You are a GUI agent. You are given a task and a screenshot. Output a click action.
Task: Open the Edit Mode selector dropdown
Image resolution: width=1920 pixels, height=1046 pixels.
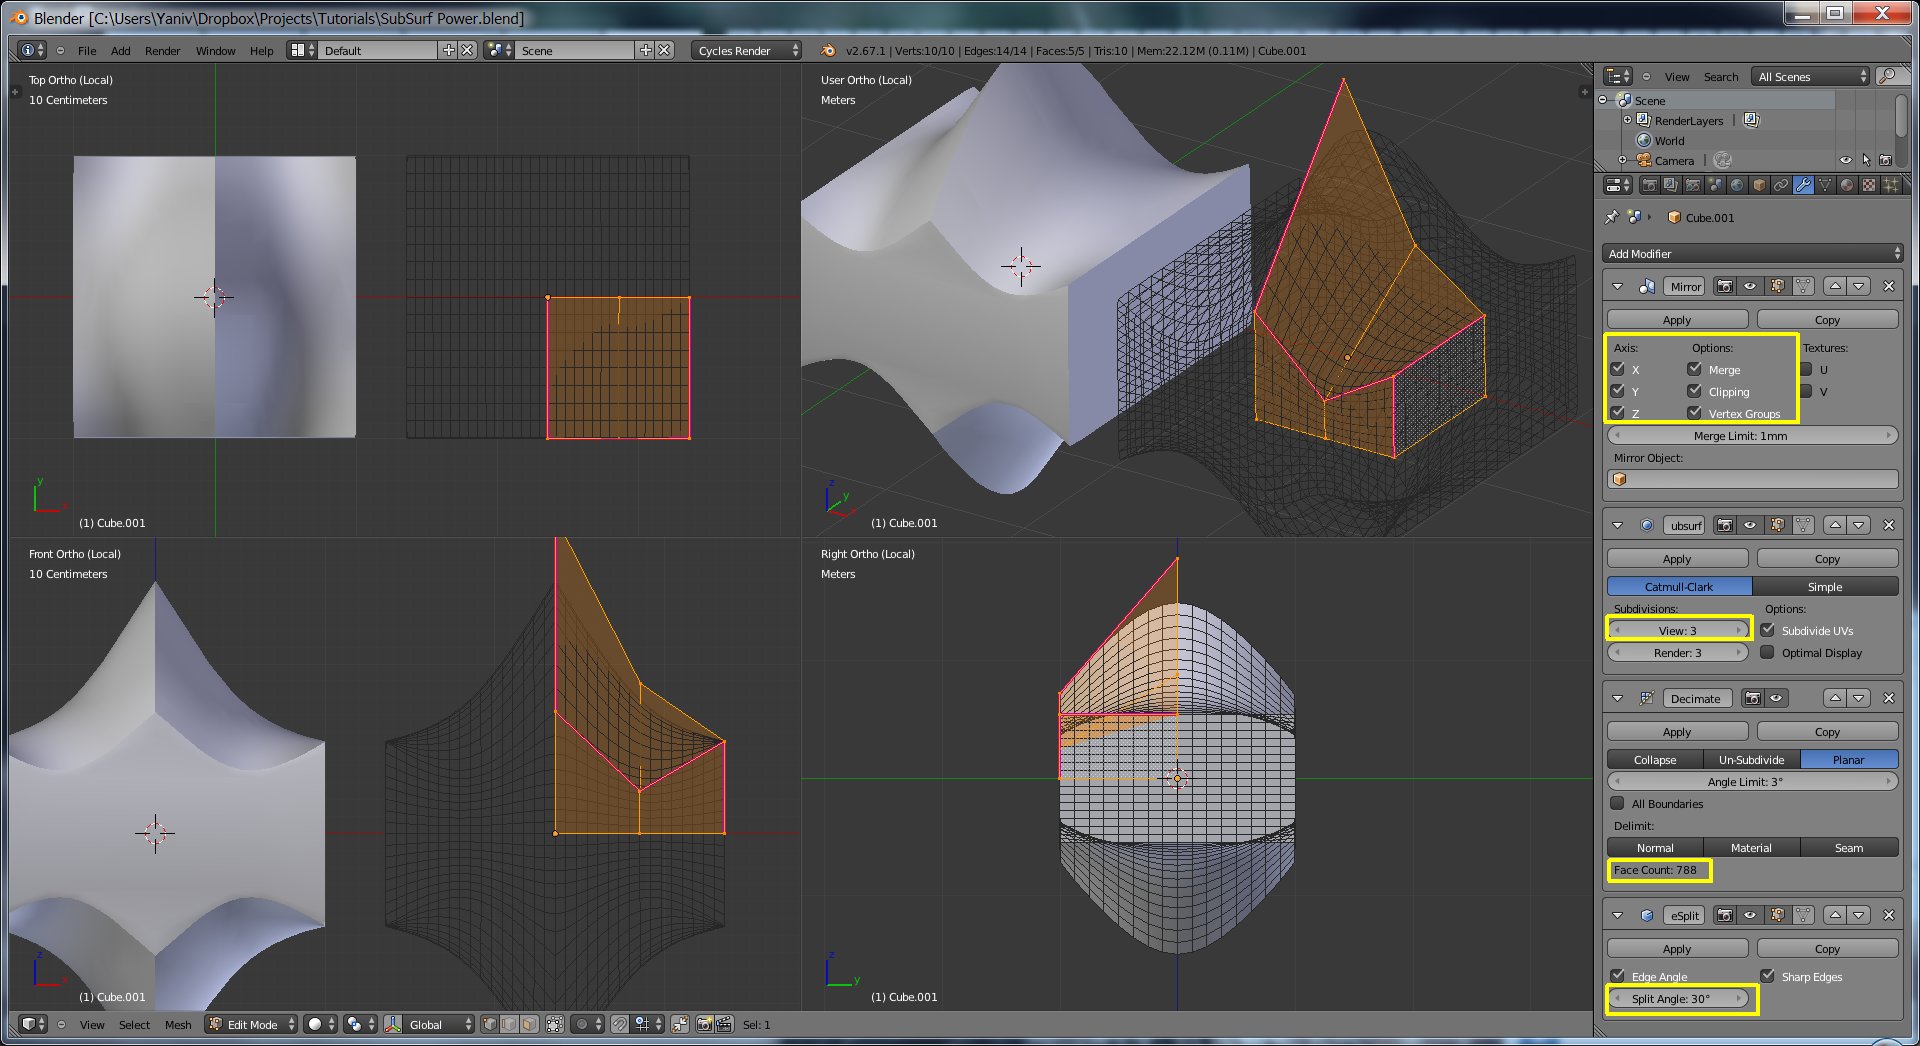coord(252,1024)
